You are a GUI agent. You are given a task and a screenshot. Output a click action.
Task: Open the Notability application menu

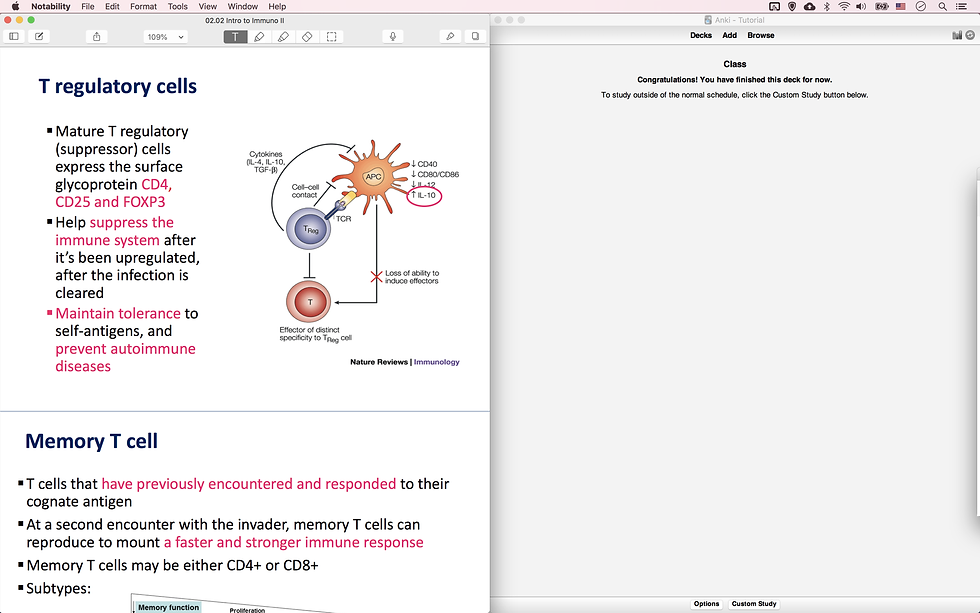51,6
